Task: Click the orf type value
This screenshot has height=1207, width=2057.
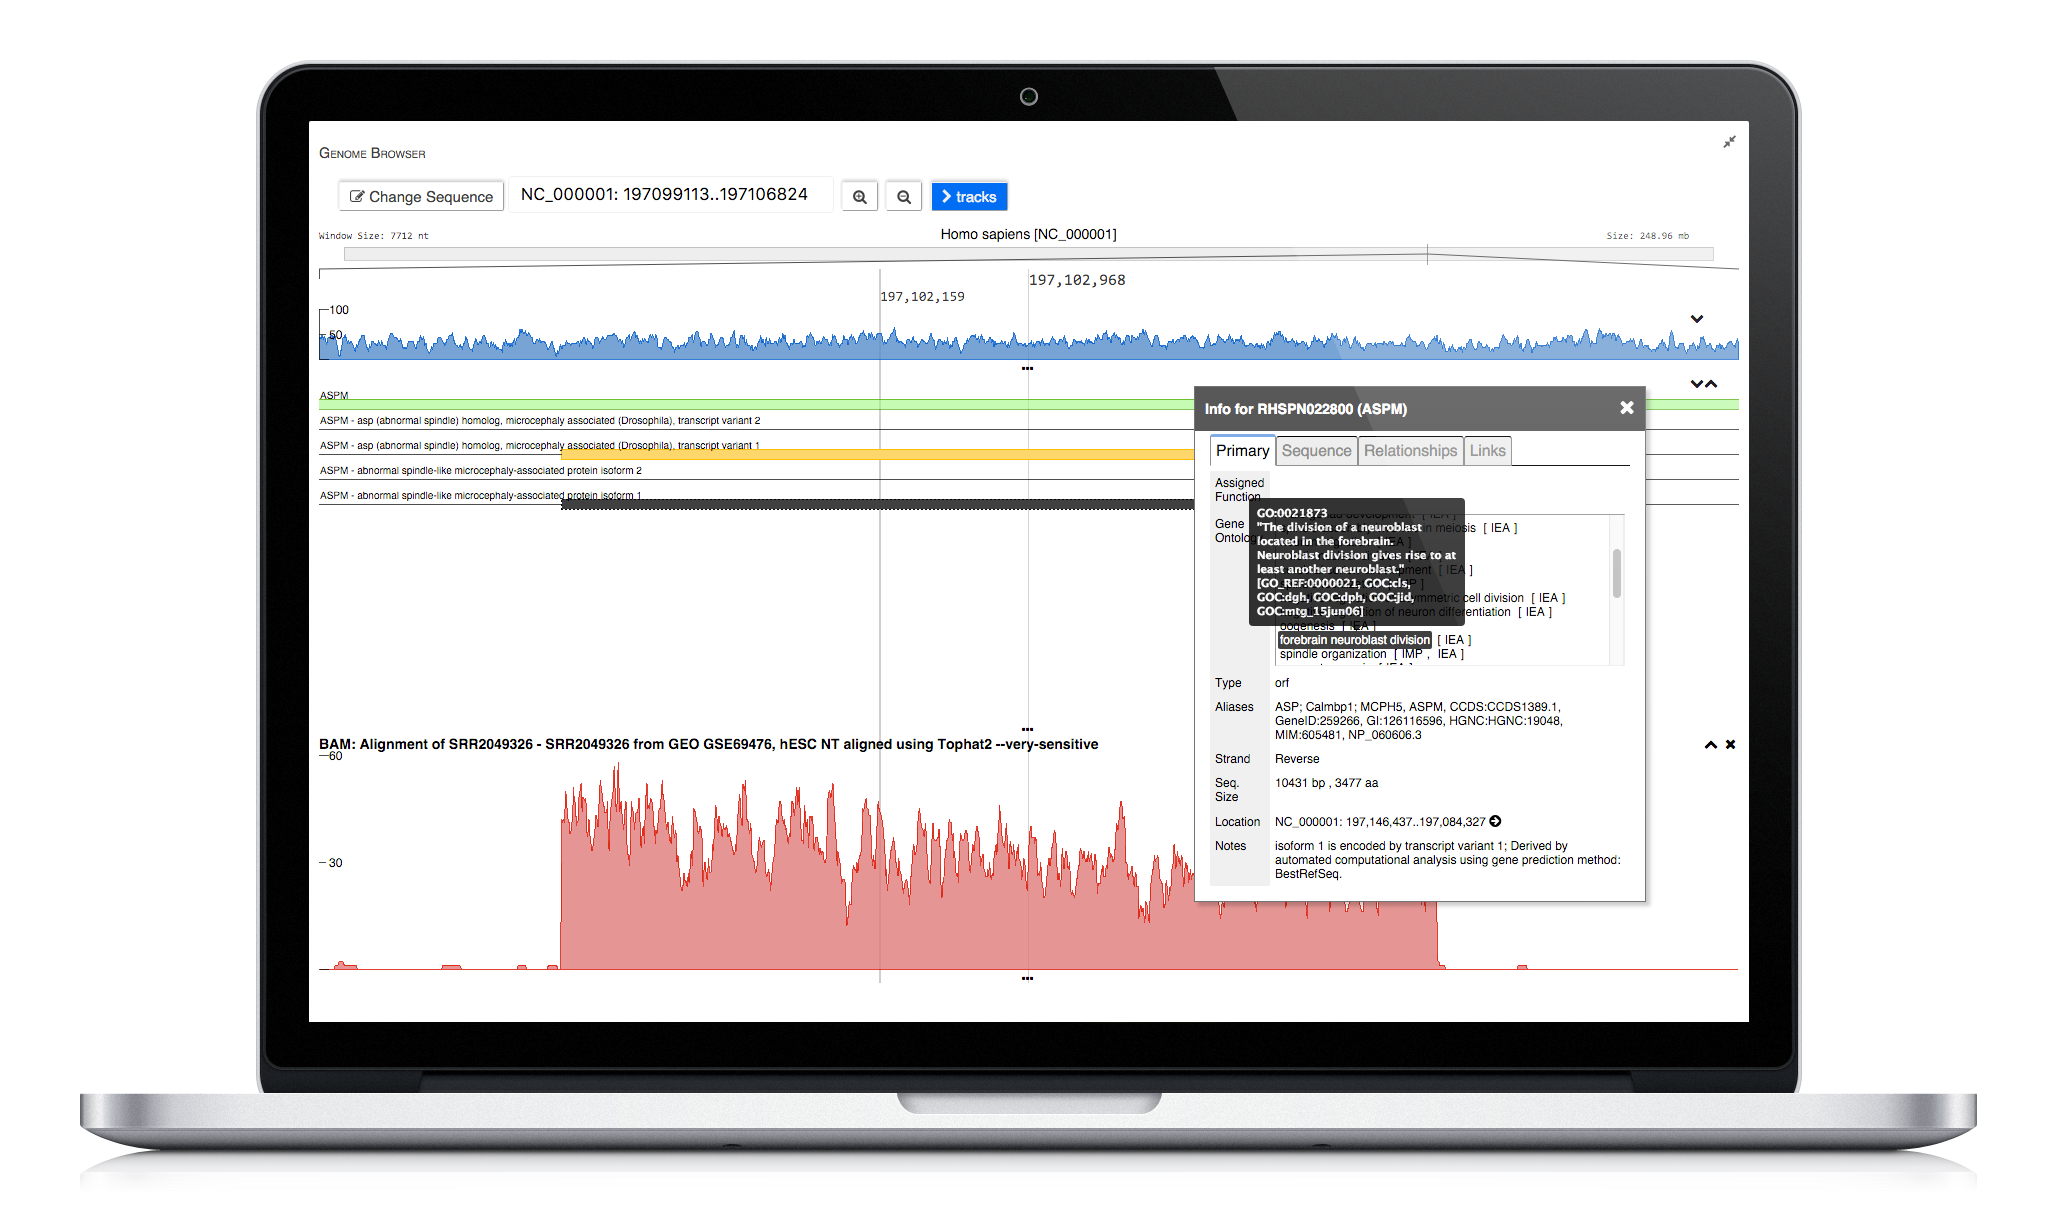Action: click(x=1282, y=683)
